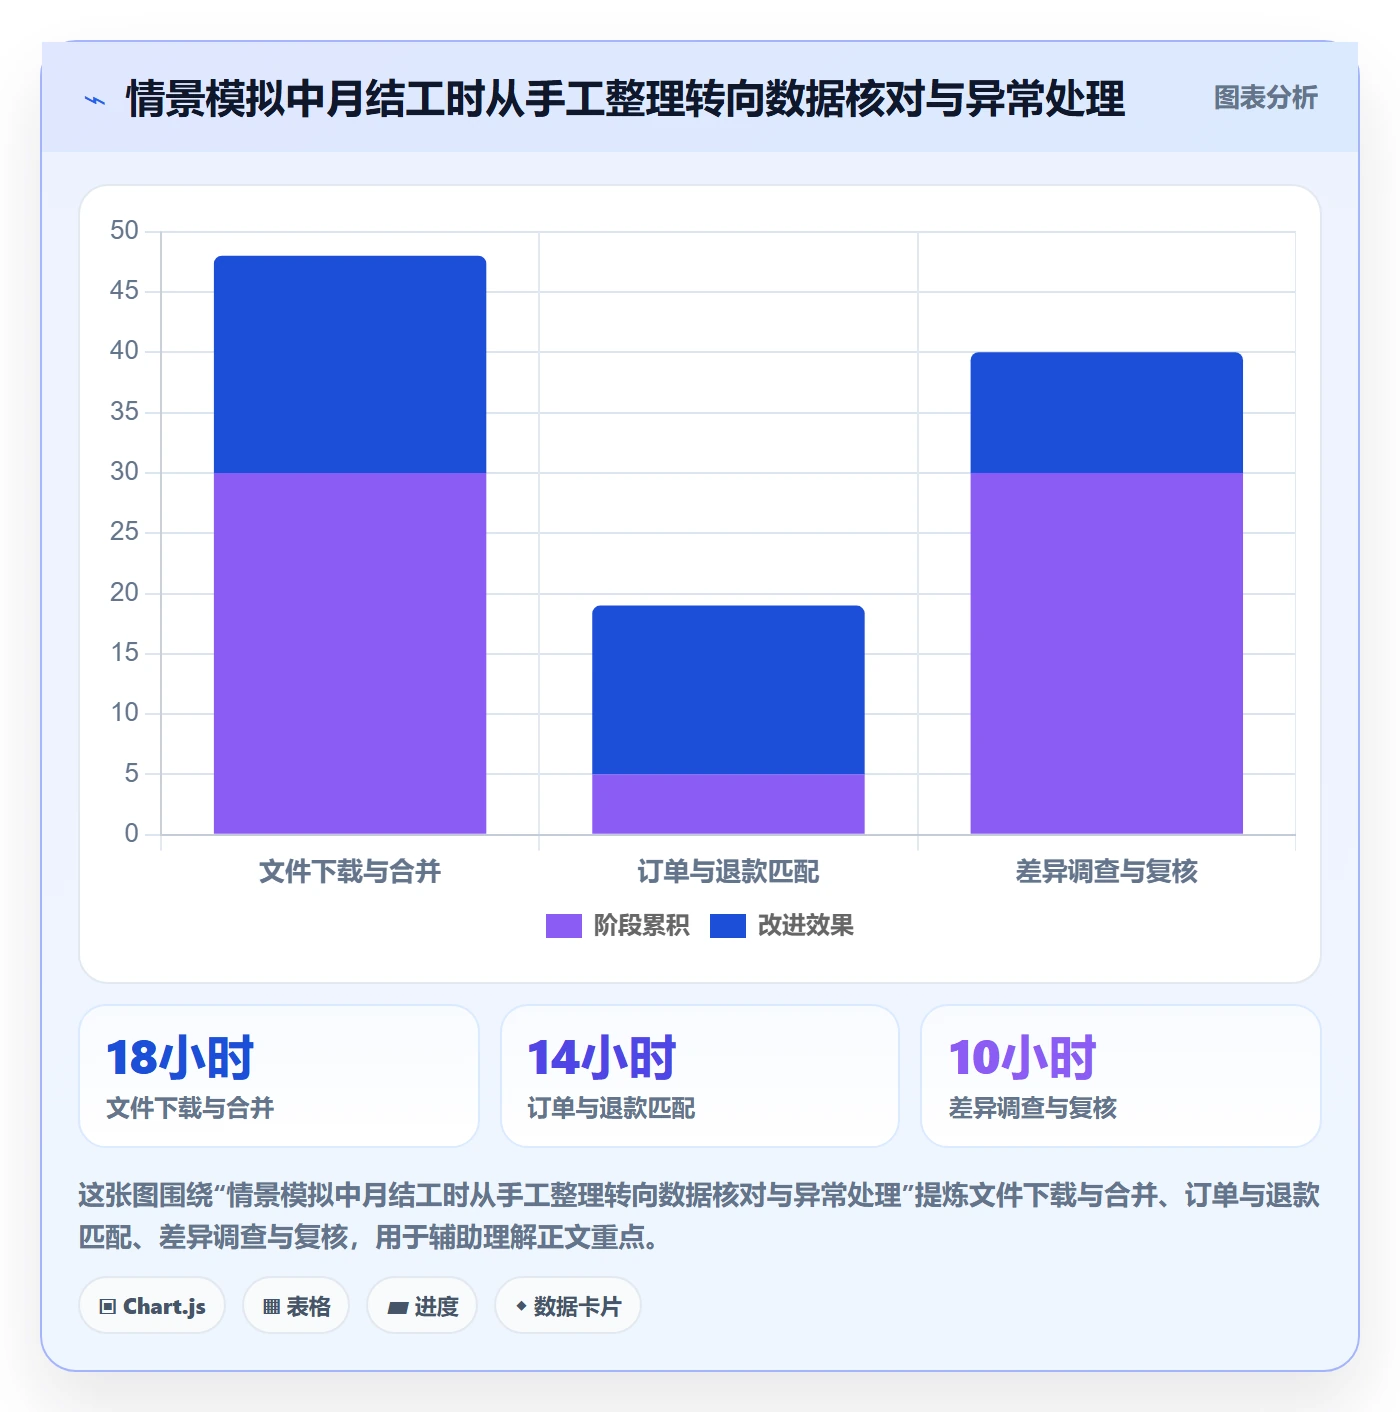
Task: Open the 18小时 文件下载与合并 data card
Action: [279, 1076]
